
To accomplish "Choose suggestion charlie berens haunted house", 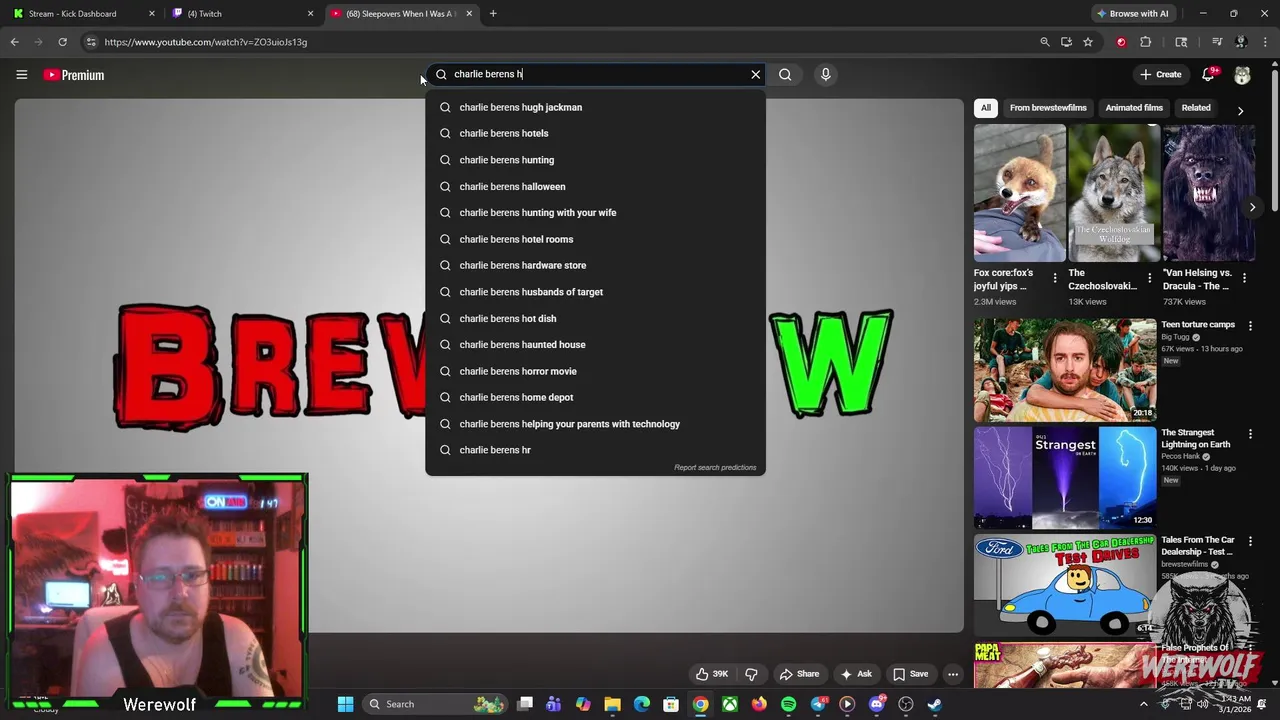I will point(595,345).
